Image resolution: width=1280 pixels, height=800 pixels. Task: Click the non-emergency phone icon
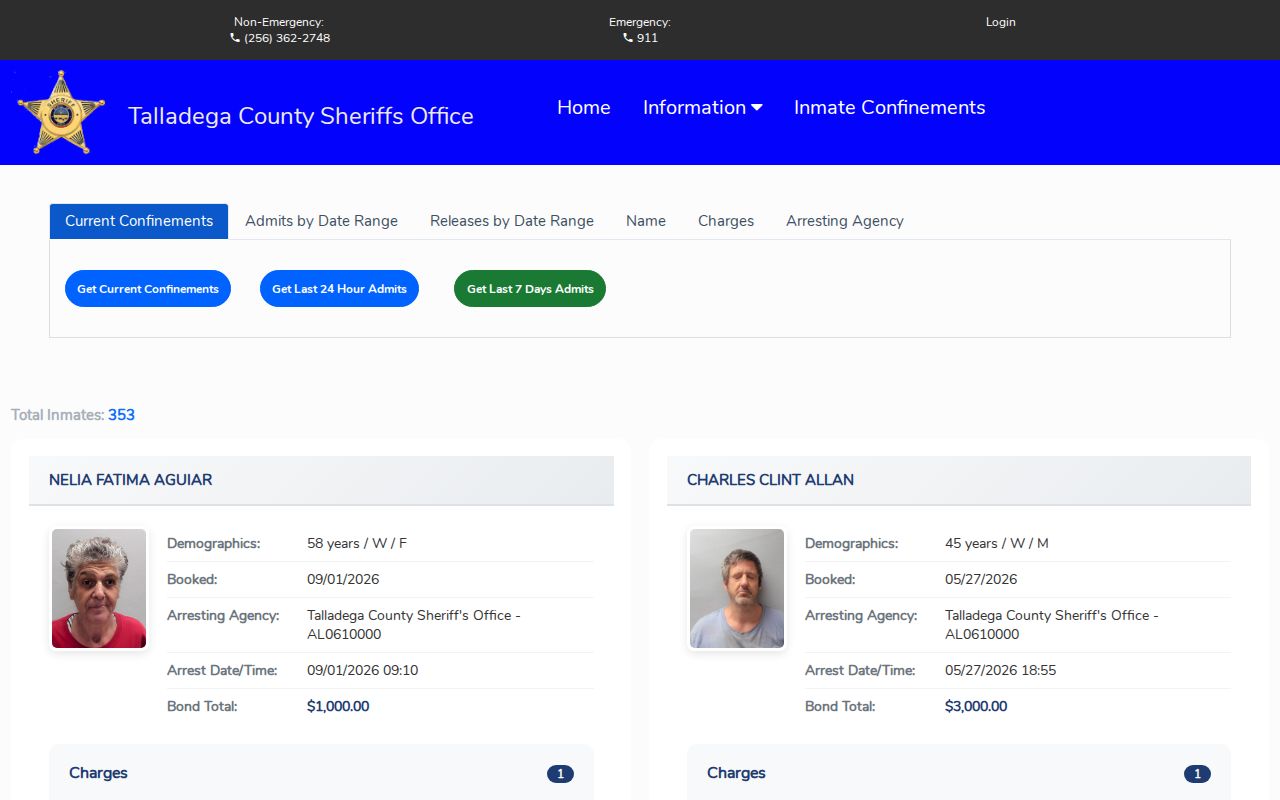[235, 38]
